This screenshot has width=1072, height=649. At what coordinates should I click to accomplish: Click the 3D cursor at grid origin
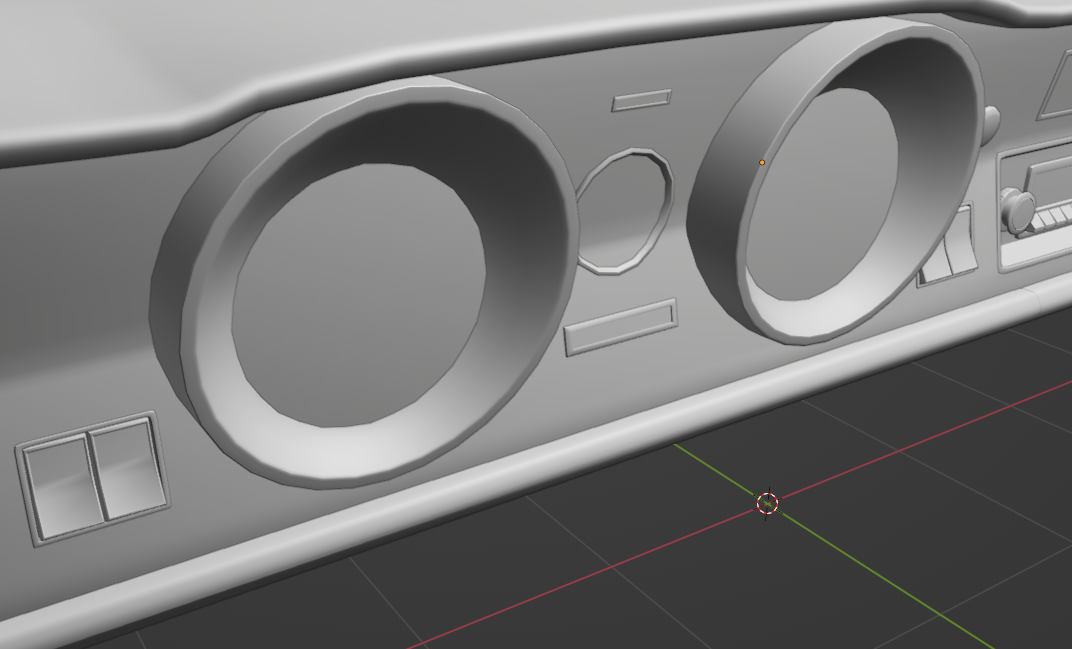pyautogui.click(x=767, y=503)
